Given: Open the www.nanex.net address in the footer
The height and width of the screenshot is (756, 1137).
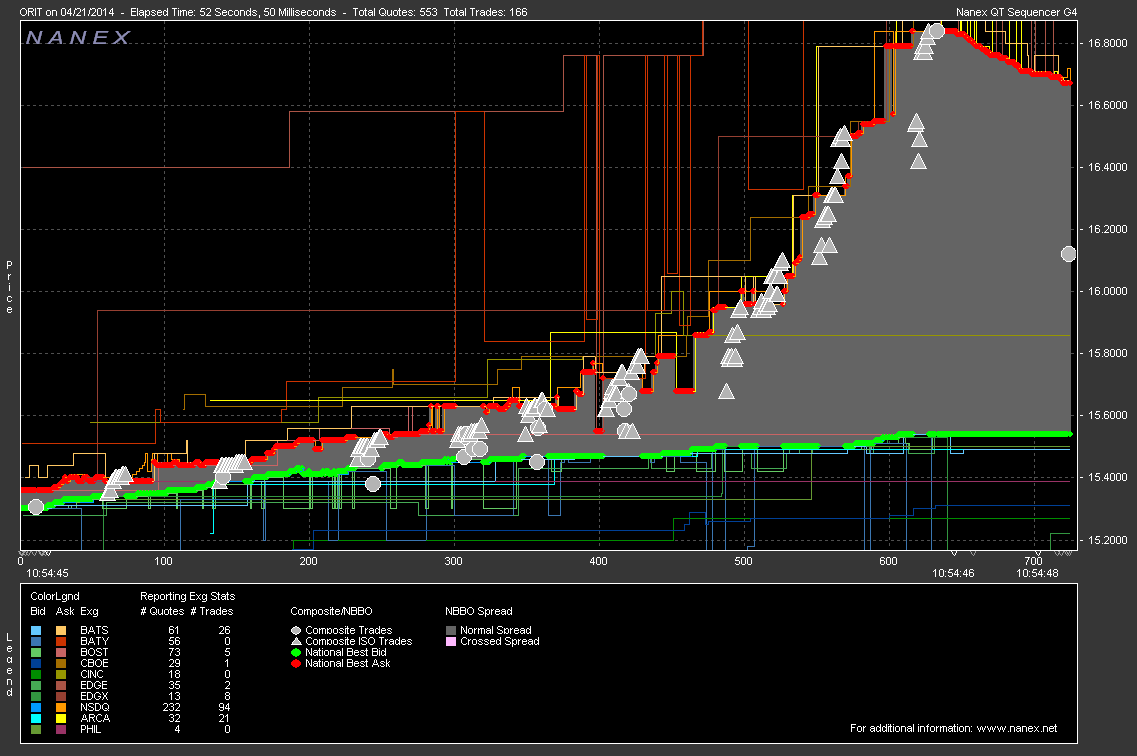Looking at the screenshot, I should click(1017, 728).
